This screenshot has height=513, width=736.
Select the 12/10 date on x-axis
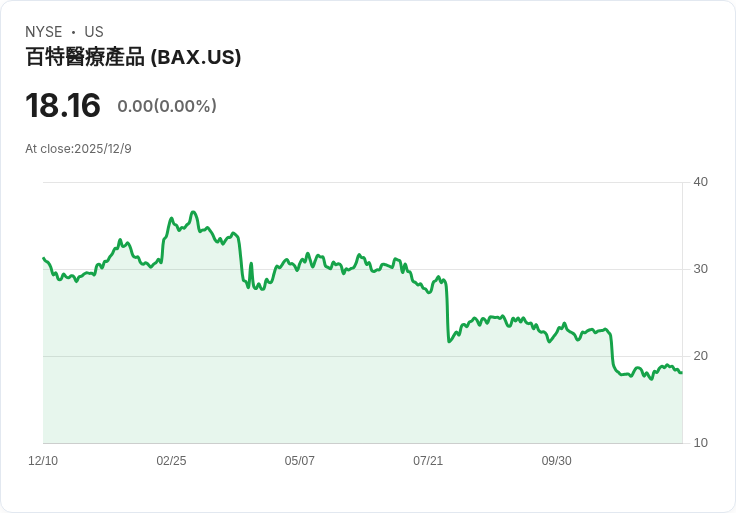point(43,461)
